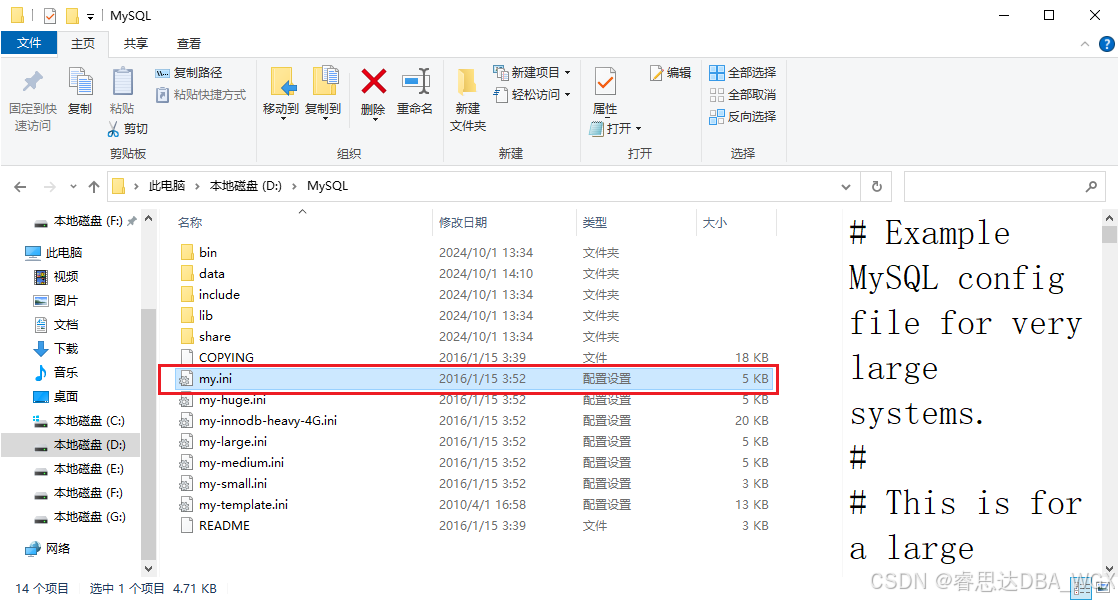Image resolution: width=1119 pixels, height=601 pixels.
Task: Click the quick access Properties checkmark in title bar
Action: 50,16
